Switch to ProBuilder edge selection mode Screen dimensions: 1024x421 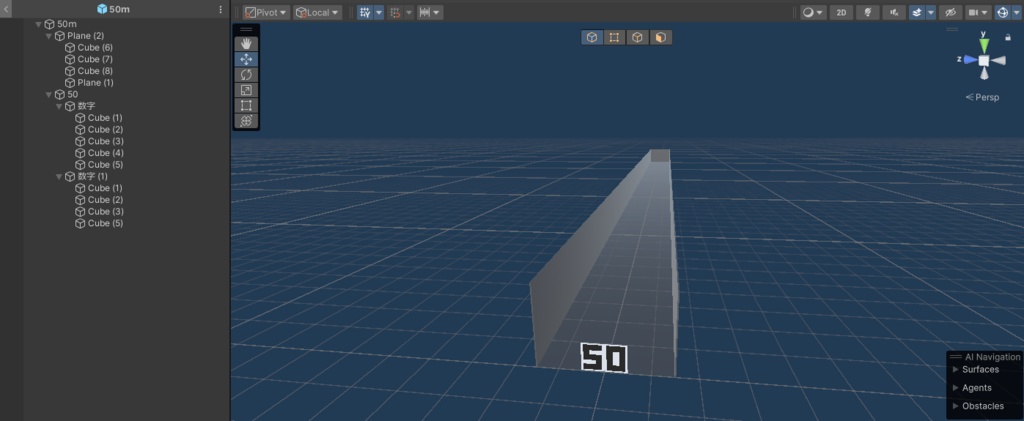(637, 37)
